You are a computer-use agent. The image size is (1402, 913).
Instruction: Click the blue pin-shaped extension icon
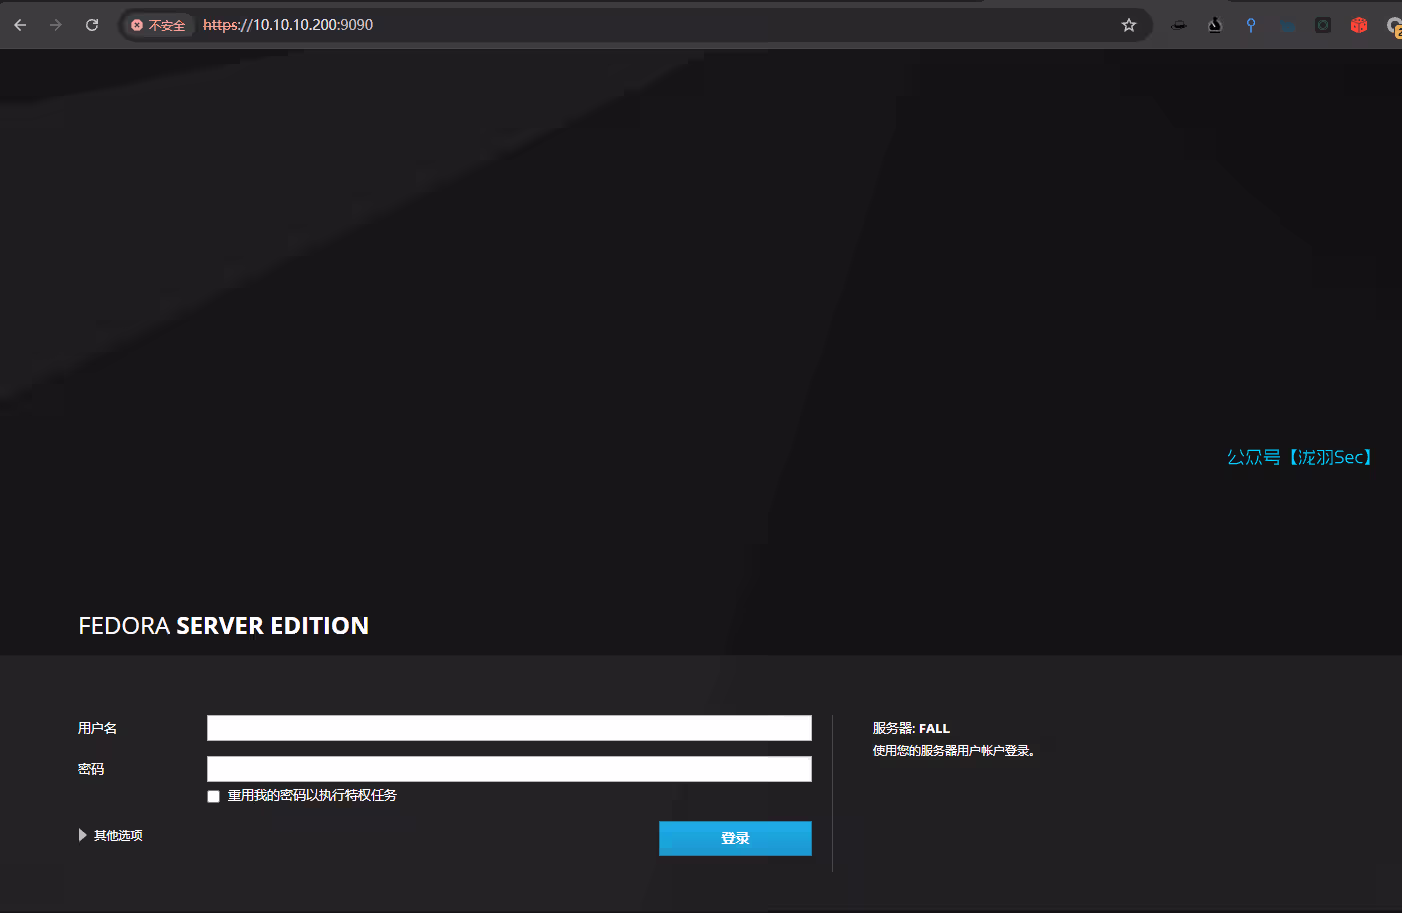point(1251,25)
